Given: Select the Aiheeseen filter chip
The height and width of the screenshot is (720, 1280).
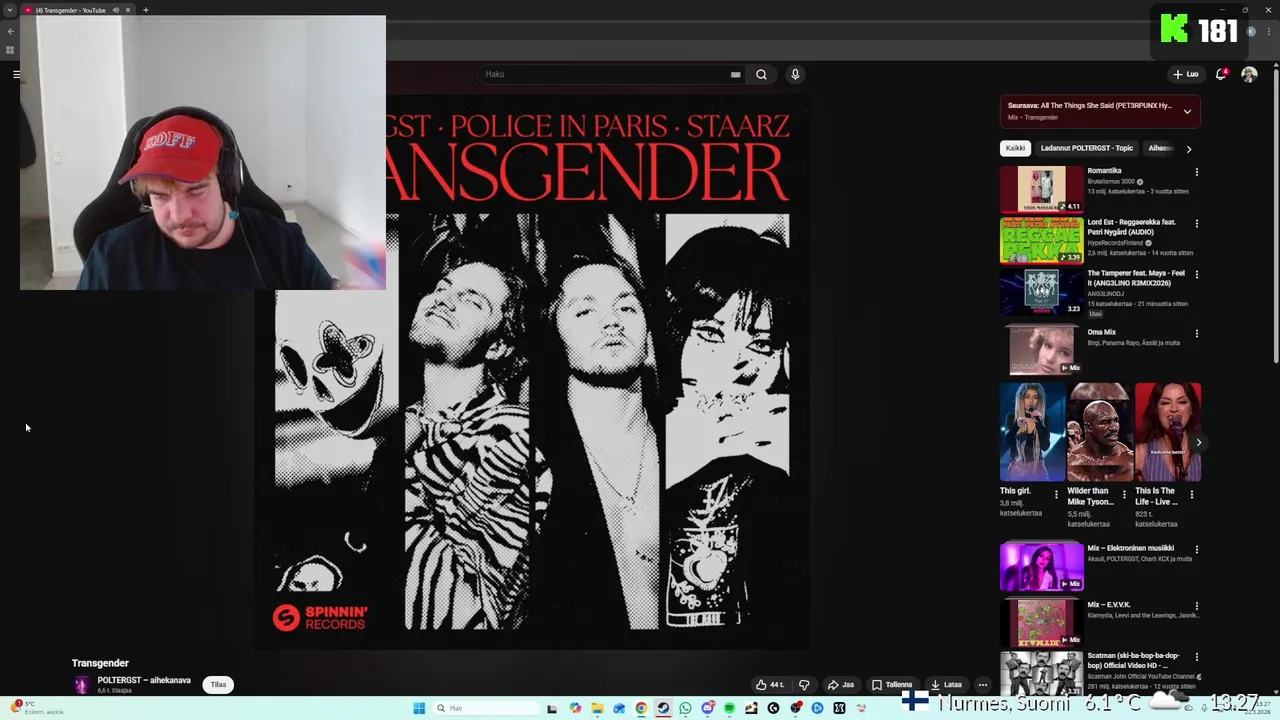Looking at the screenshot, I should point(1160,148).
